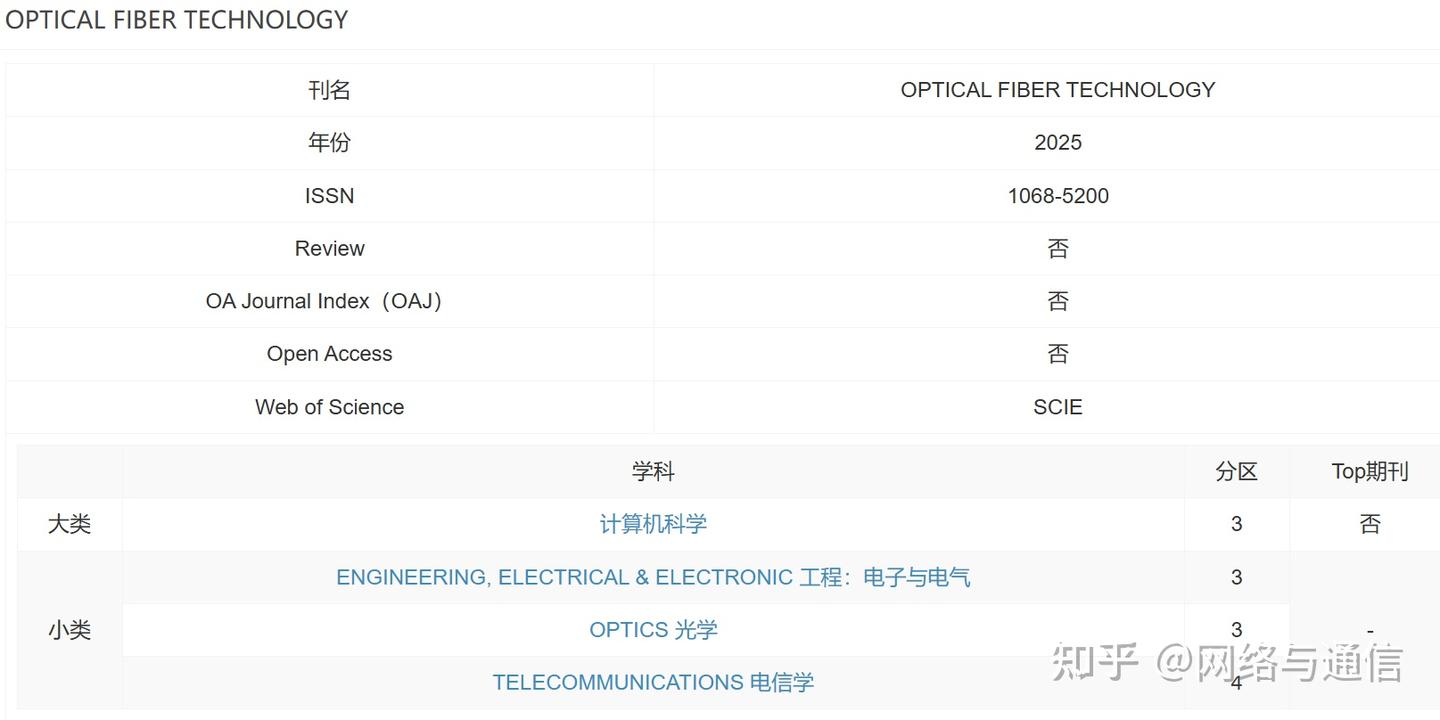The width and height of the screenshot is (1440, 720).
Task: Select the ISSN value 1068-5200
Action: [x=1058, y=196]
